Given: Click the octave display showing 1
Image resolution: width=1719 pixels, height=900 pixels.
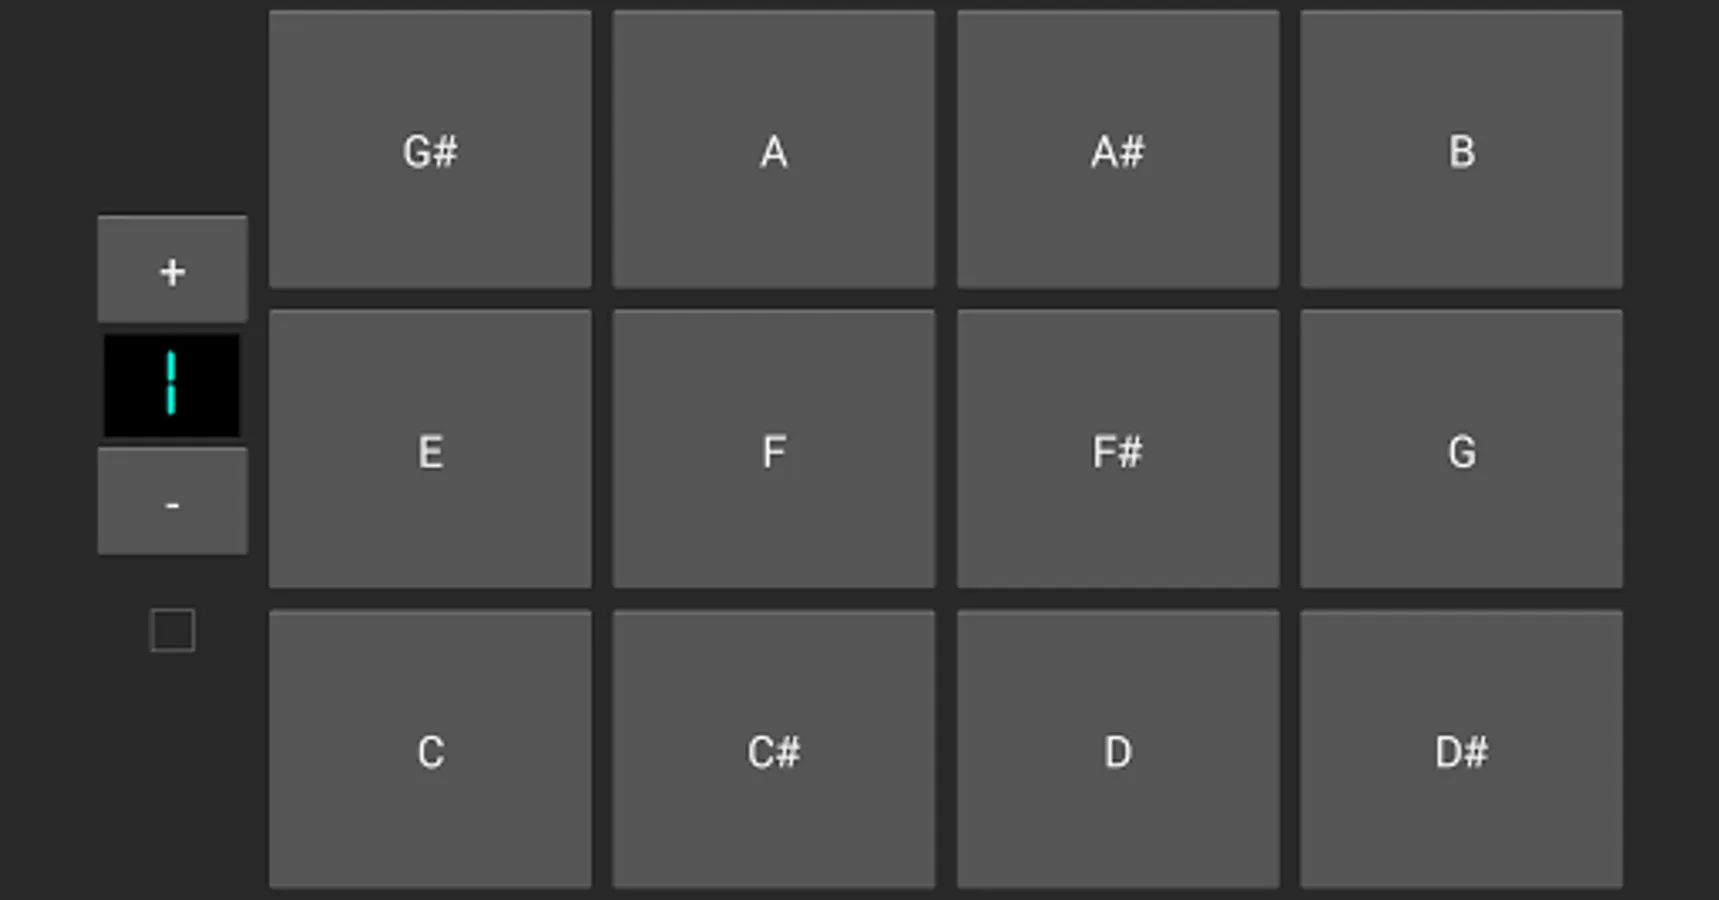Looking at the screenshot, I should [x=171, y=386].
